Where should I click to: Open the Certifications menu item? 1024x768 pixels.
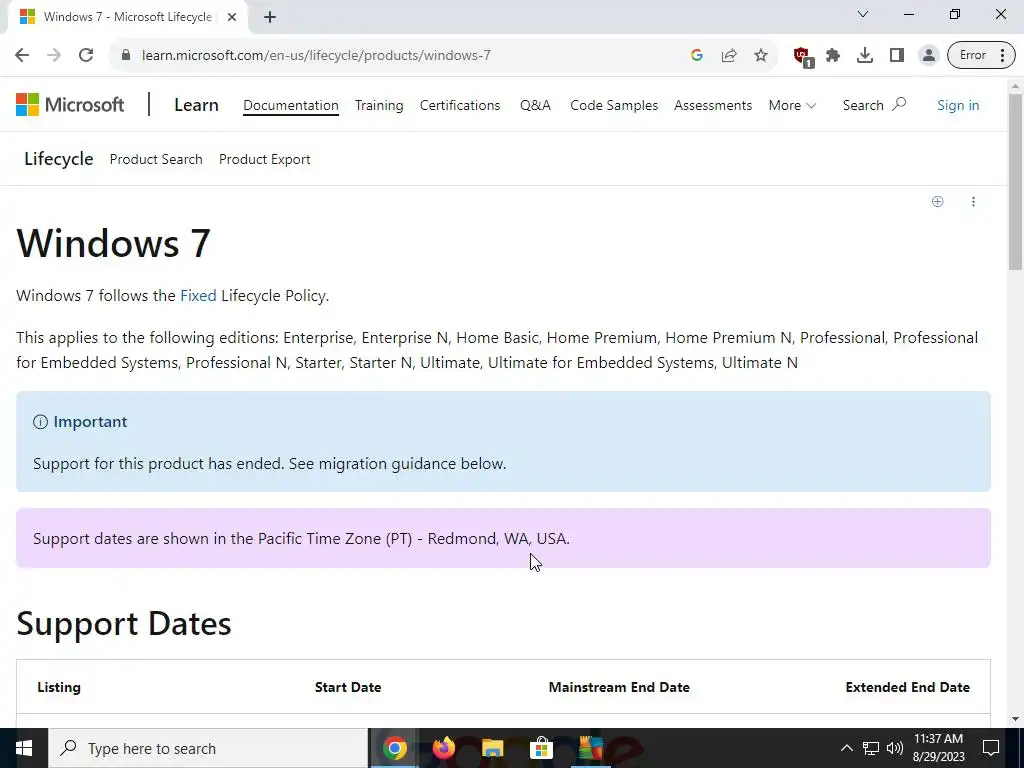(460, 105)
